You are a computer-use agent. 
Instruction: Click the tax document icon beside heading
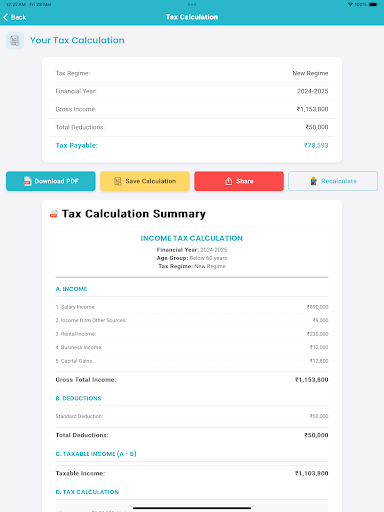pos(15,41)
